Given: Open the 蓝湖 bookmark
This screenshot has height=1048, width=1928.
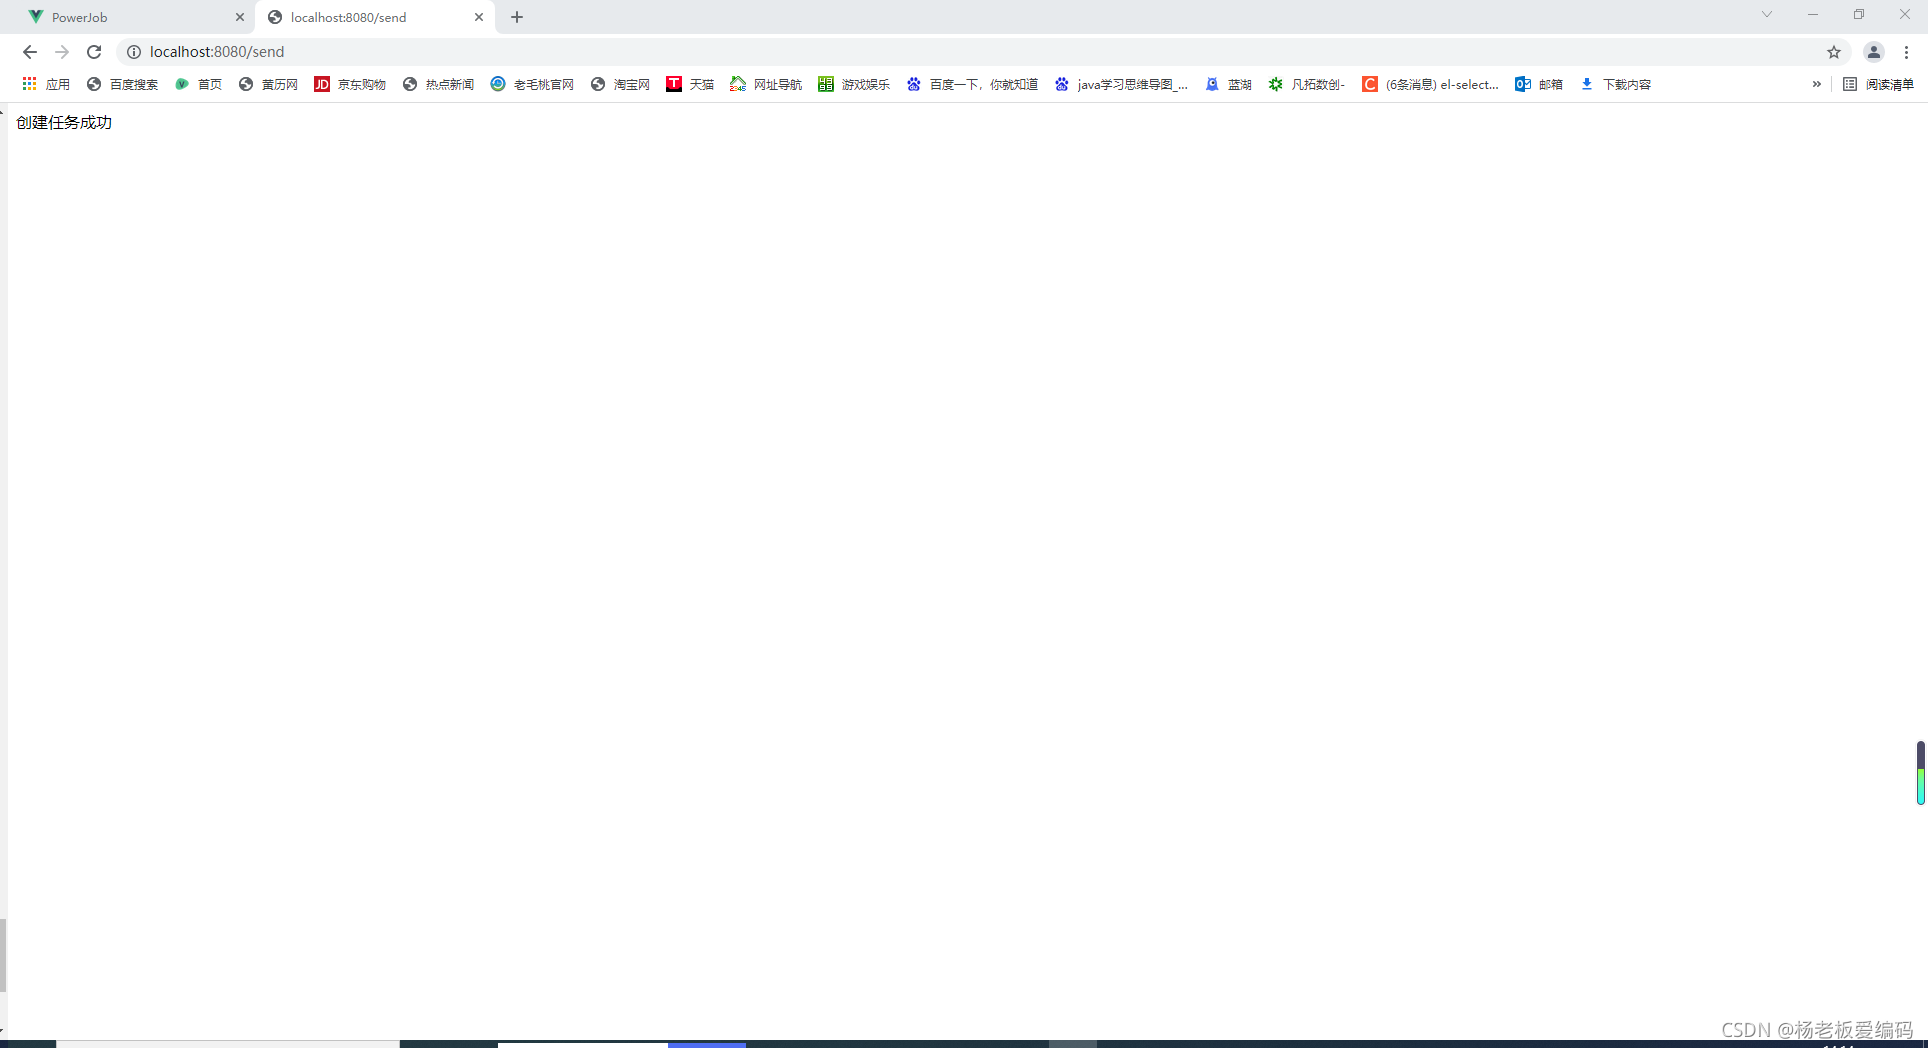Looking at the screenshot, I should [x=1228, y=84].
